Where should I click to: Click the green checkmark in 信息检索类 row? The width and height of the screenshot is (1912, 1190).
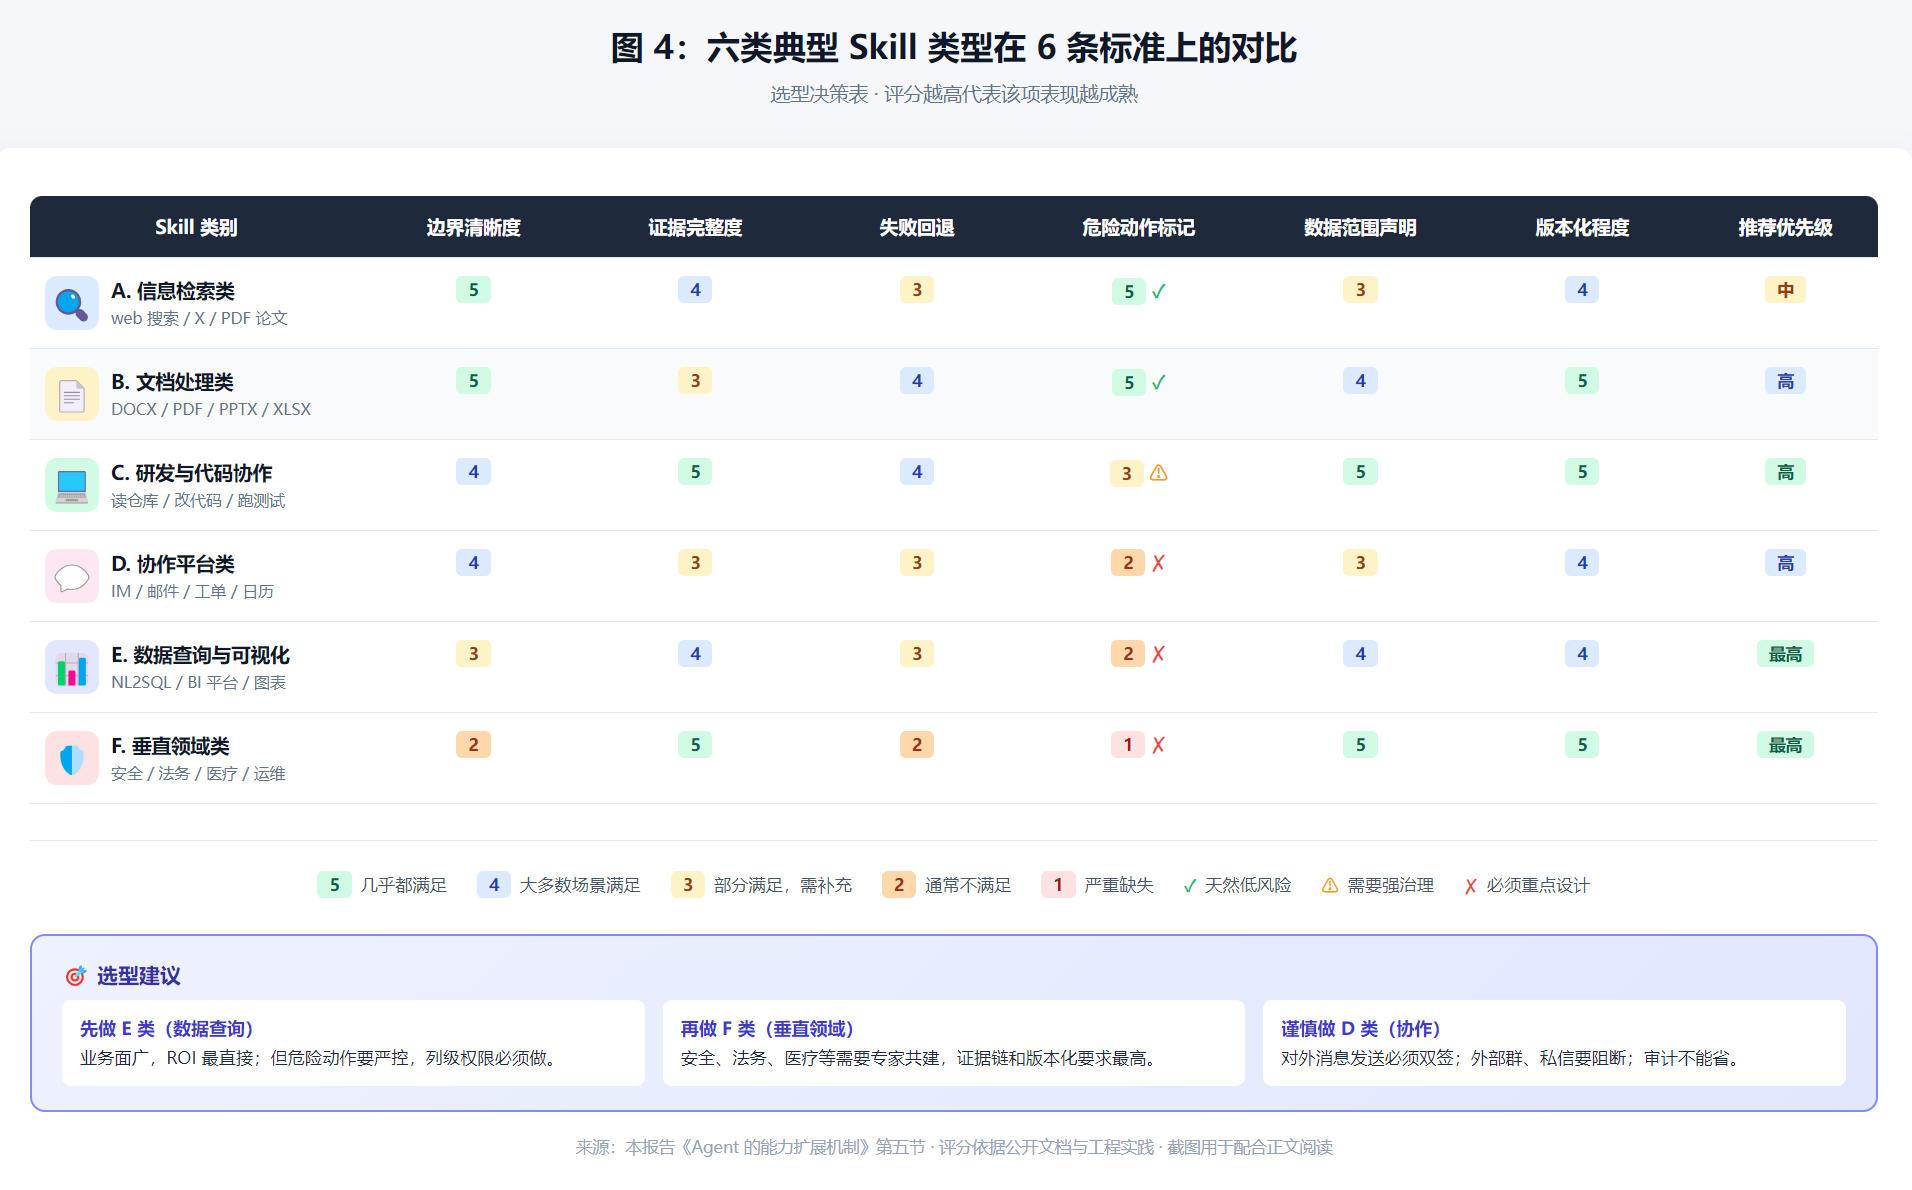pos(1158,292)
